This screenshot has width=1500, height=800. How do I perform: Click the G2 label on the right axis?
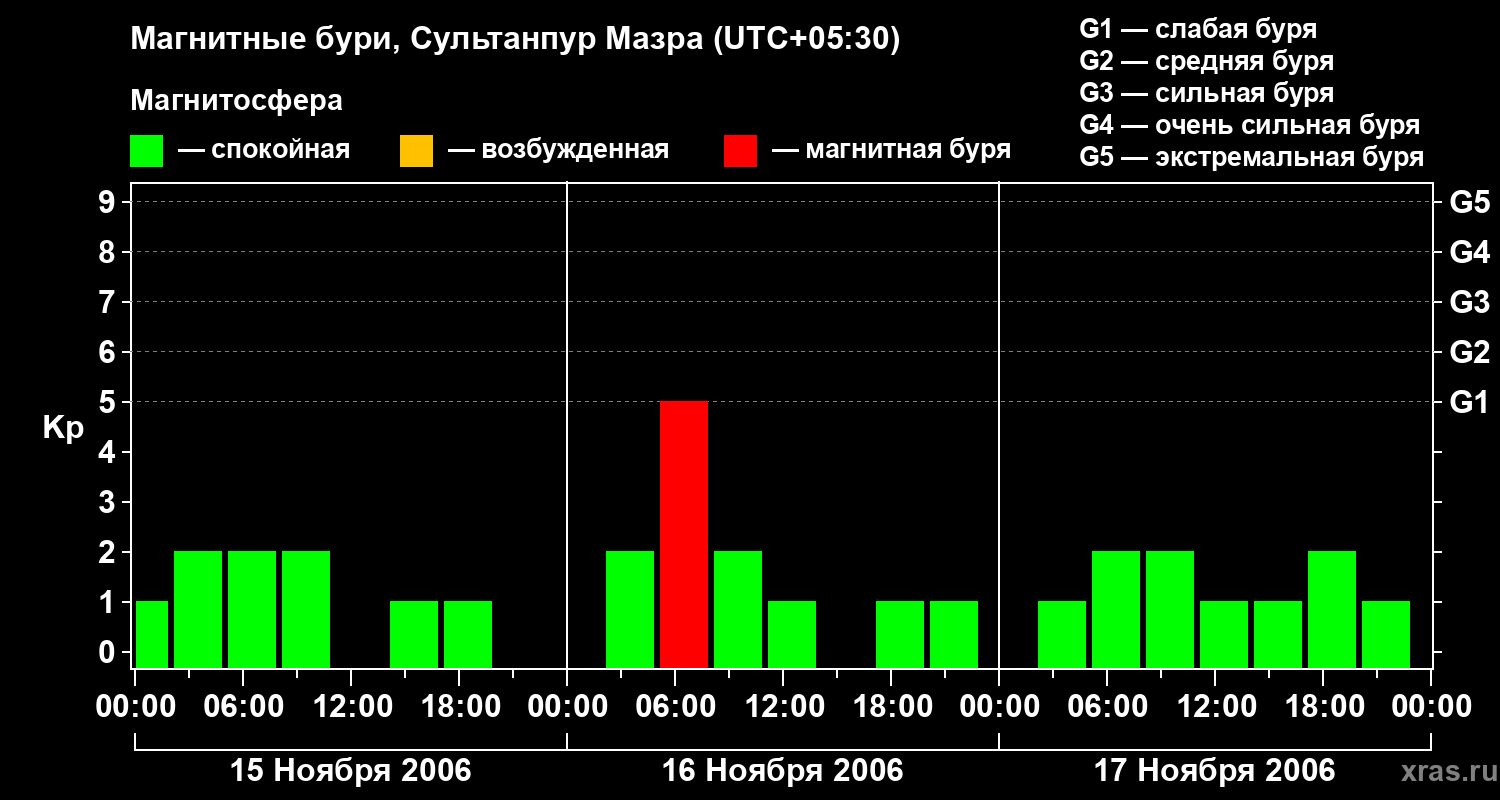1470,352
